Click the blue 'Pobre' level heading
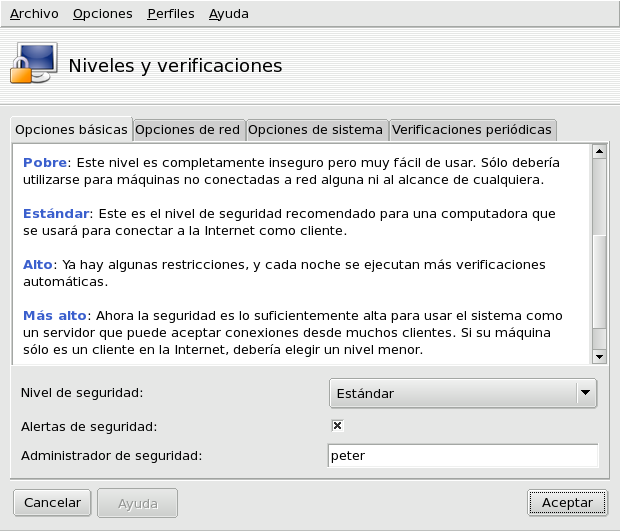This screenshot has width=620, height=532. click(45, 163)
